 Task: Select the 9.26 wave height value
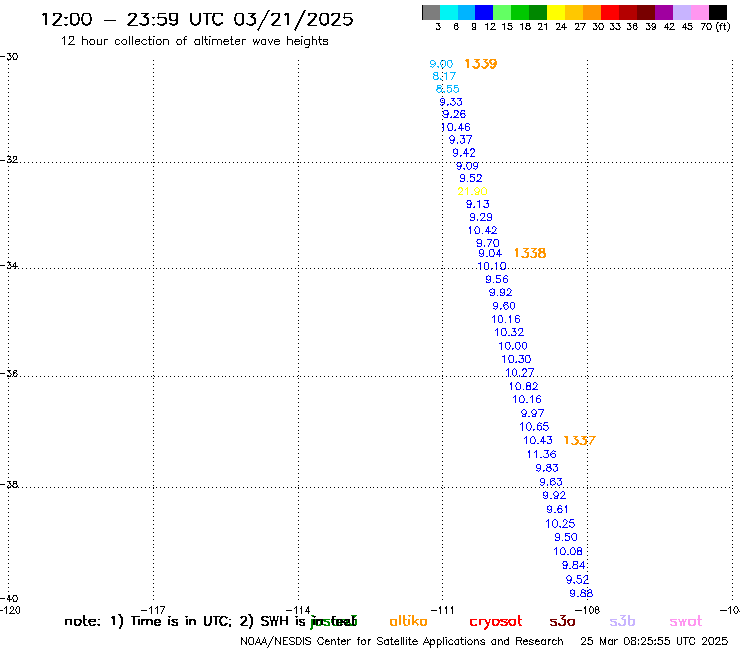point(454,114)
